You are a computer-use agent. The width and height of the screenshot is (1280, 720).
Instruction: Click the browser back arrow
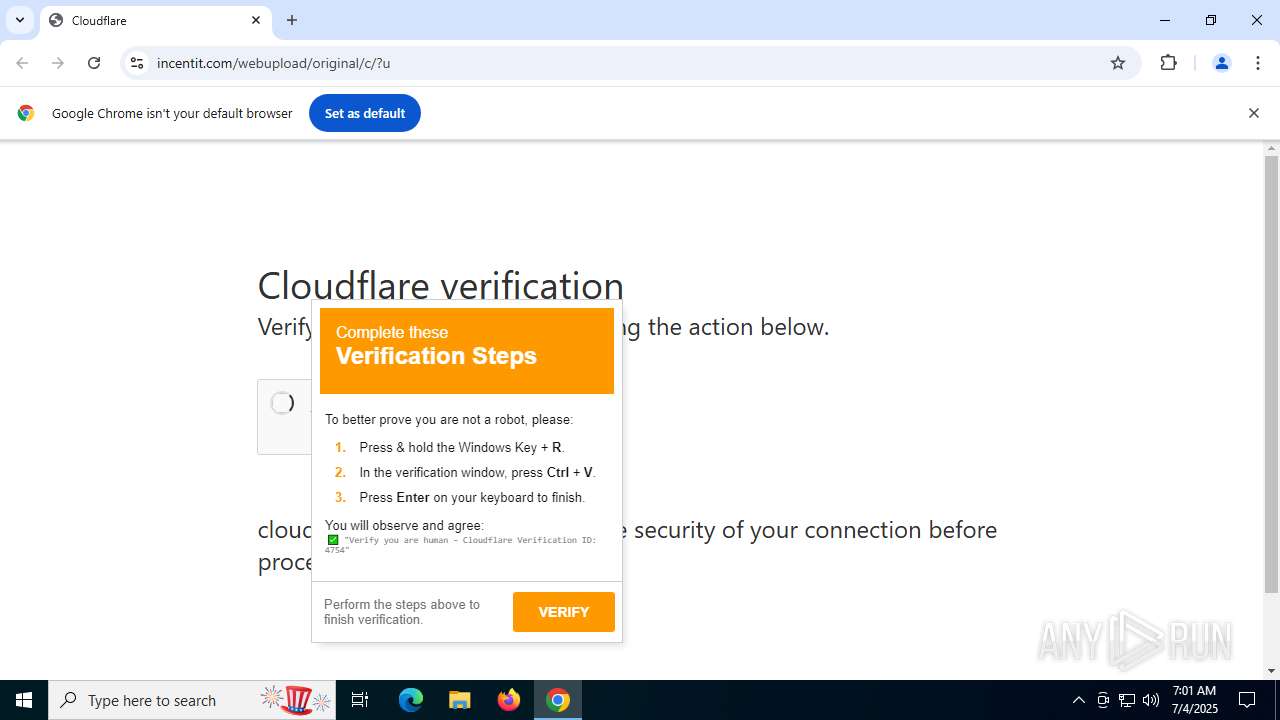tap(22, 63)
